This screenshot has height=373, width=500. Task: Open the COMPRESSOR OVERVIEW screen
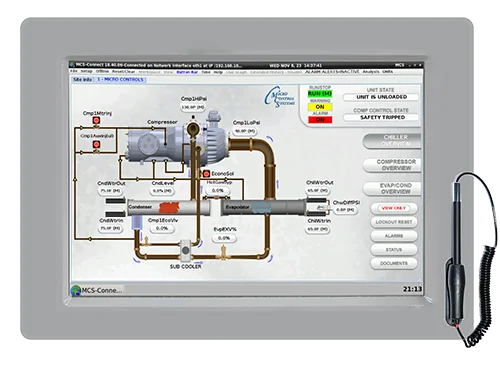pyautogui.click(x=393, y=165)
